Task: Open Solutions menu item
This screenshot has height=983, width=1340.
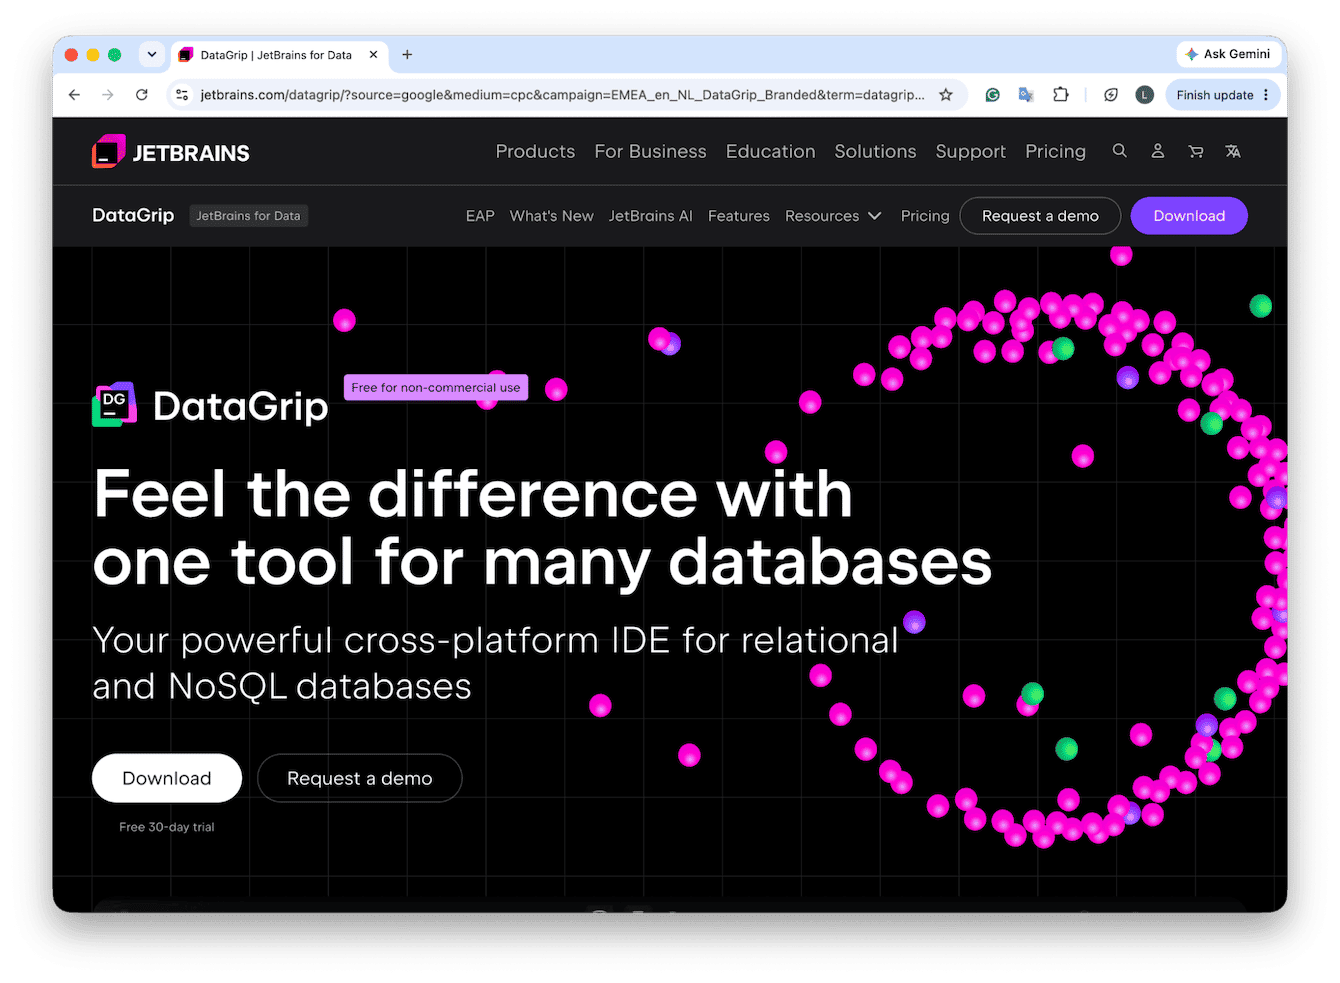Action: point(875,151)
